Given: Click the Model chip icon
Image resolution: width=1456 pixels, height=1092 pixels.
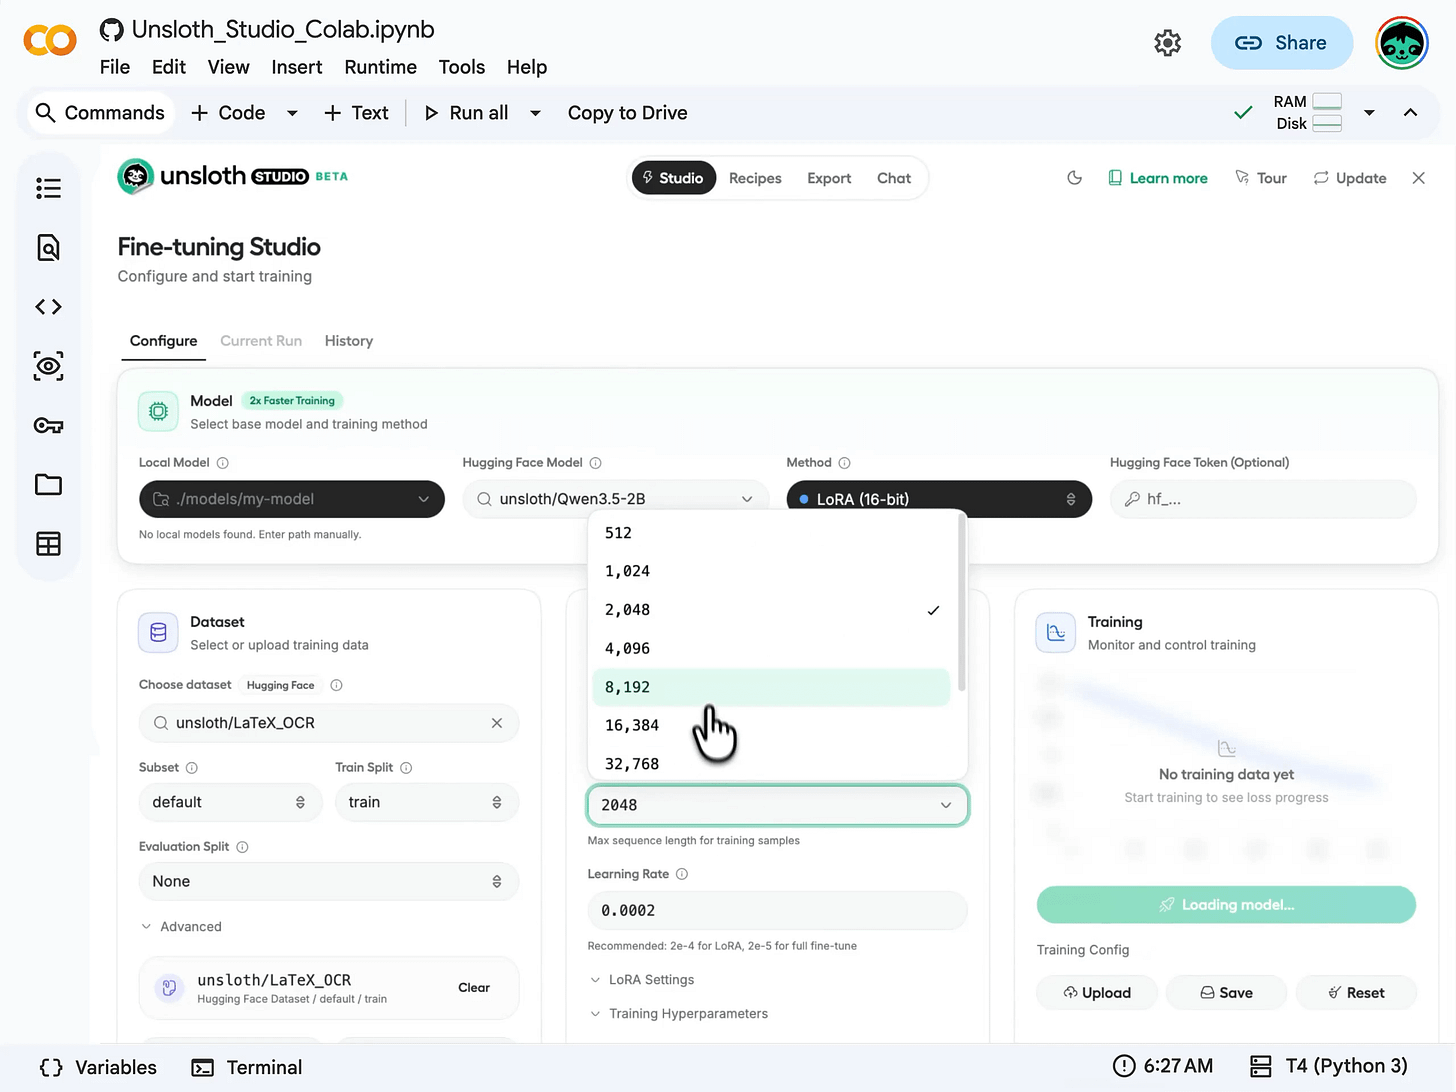Looking at the screenshot, I should [158, 411].
